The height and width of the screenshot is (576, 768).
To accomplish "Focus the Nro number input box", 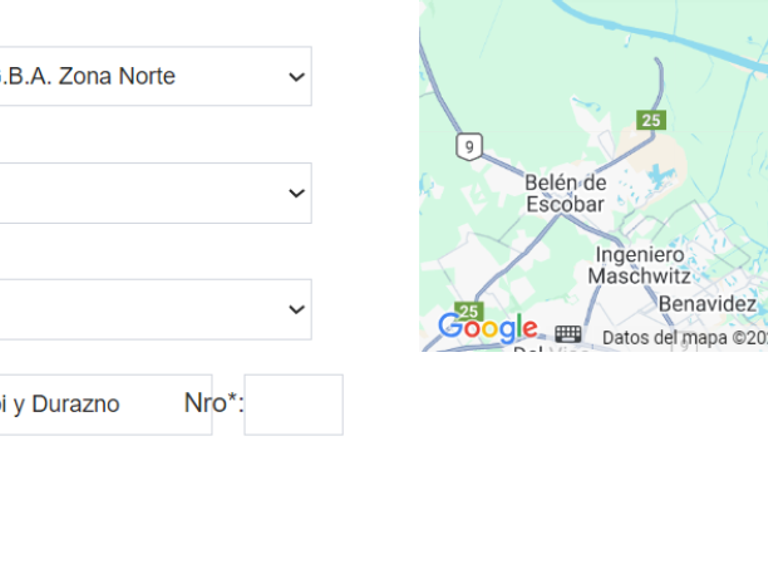I will [293, 404].
